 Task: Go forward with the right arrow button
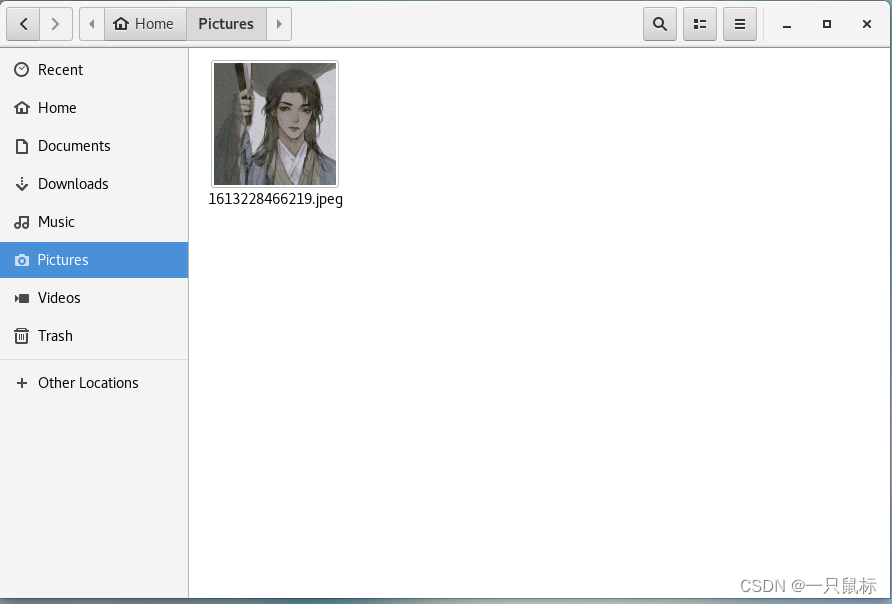[x=55, y=24]
